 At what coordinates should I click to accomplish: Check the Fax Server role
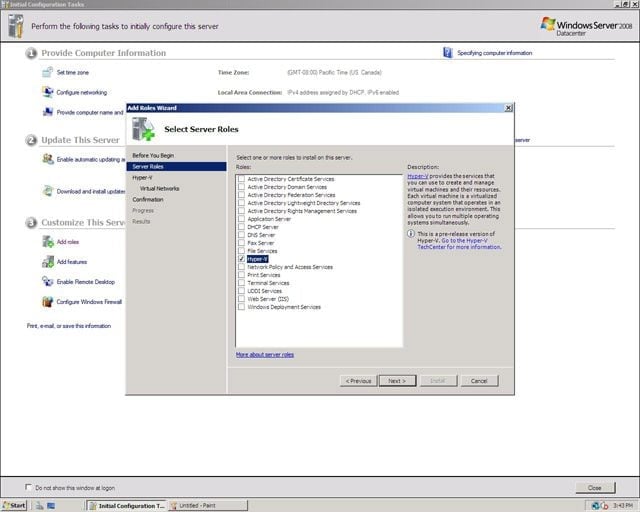[x=242, y=243]
